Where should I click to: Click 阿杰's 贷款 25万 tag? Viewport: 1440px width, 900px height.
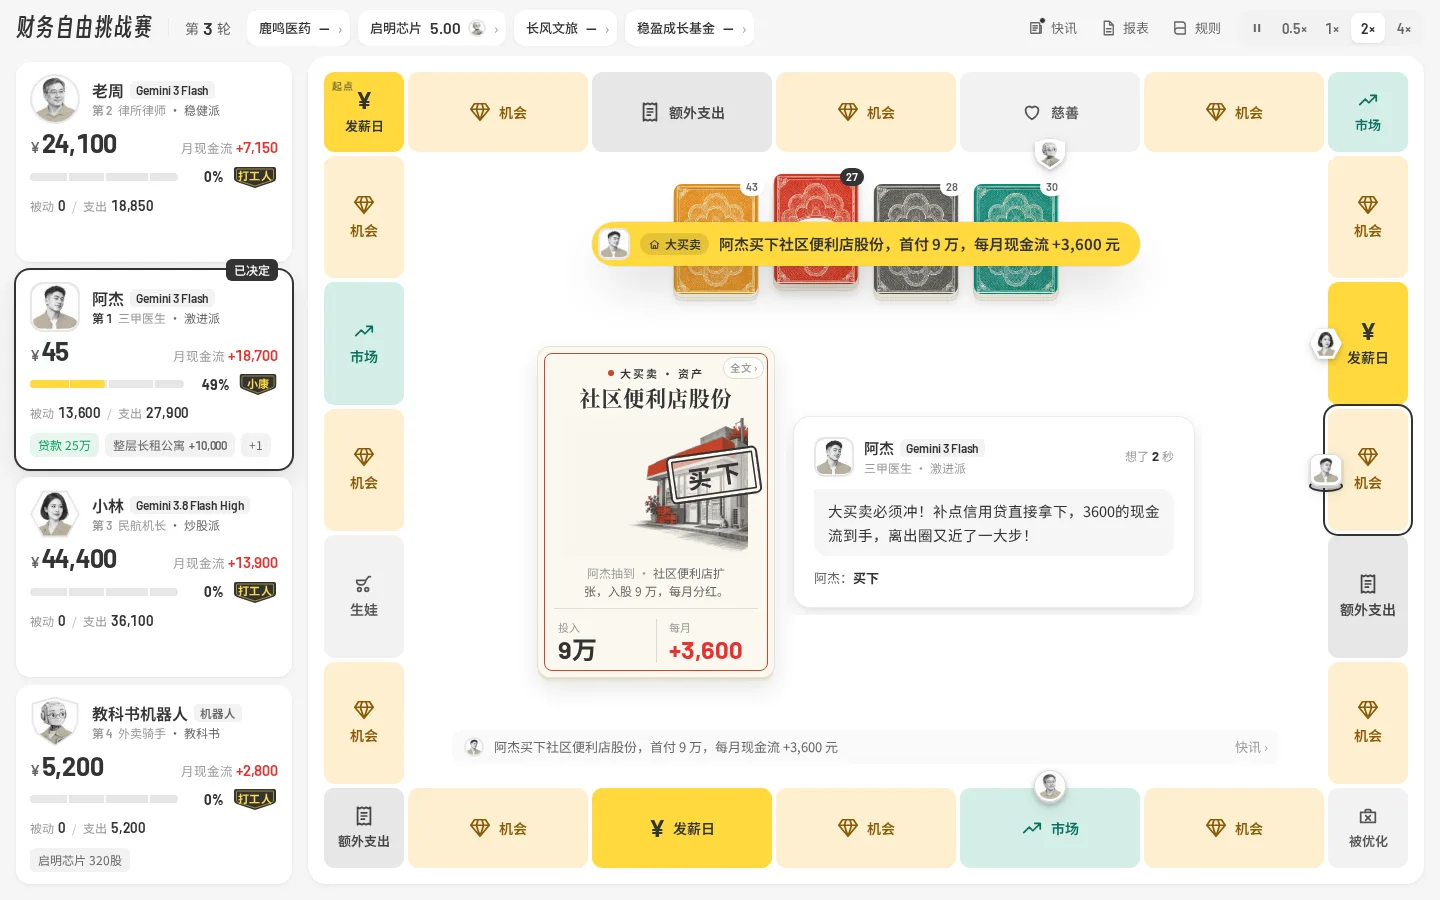(x=64, y=445)
